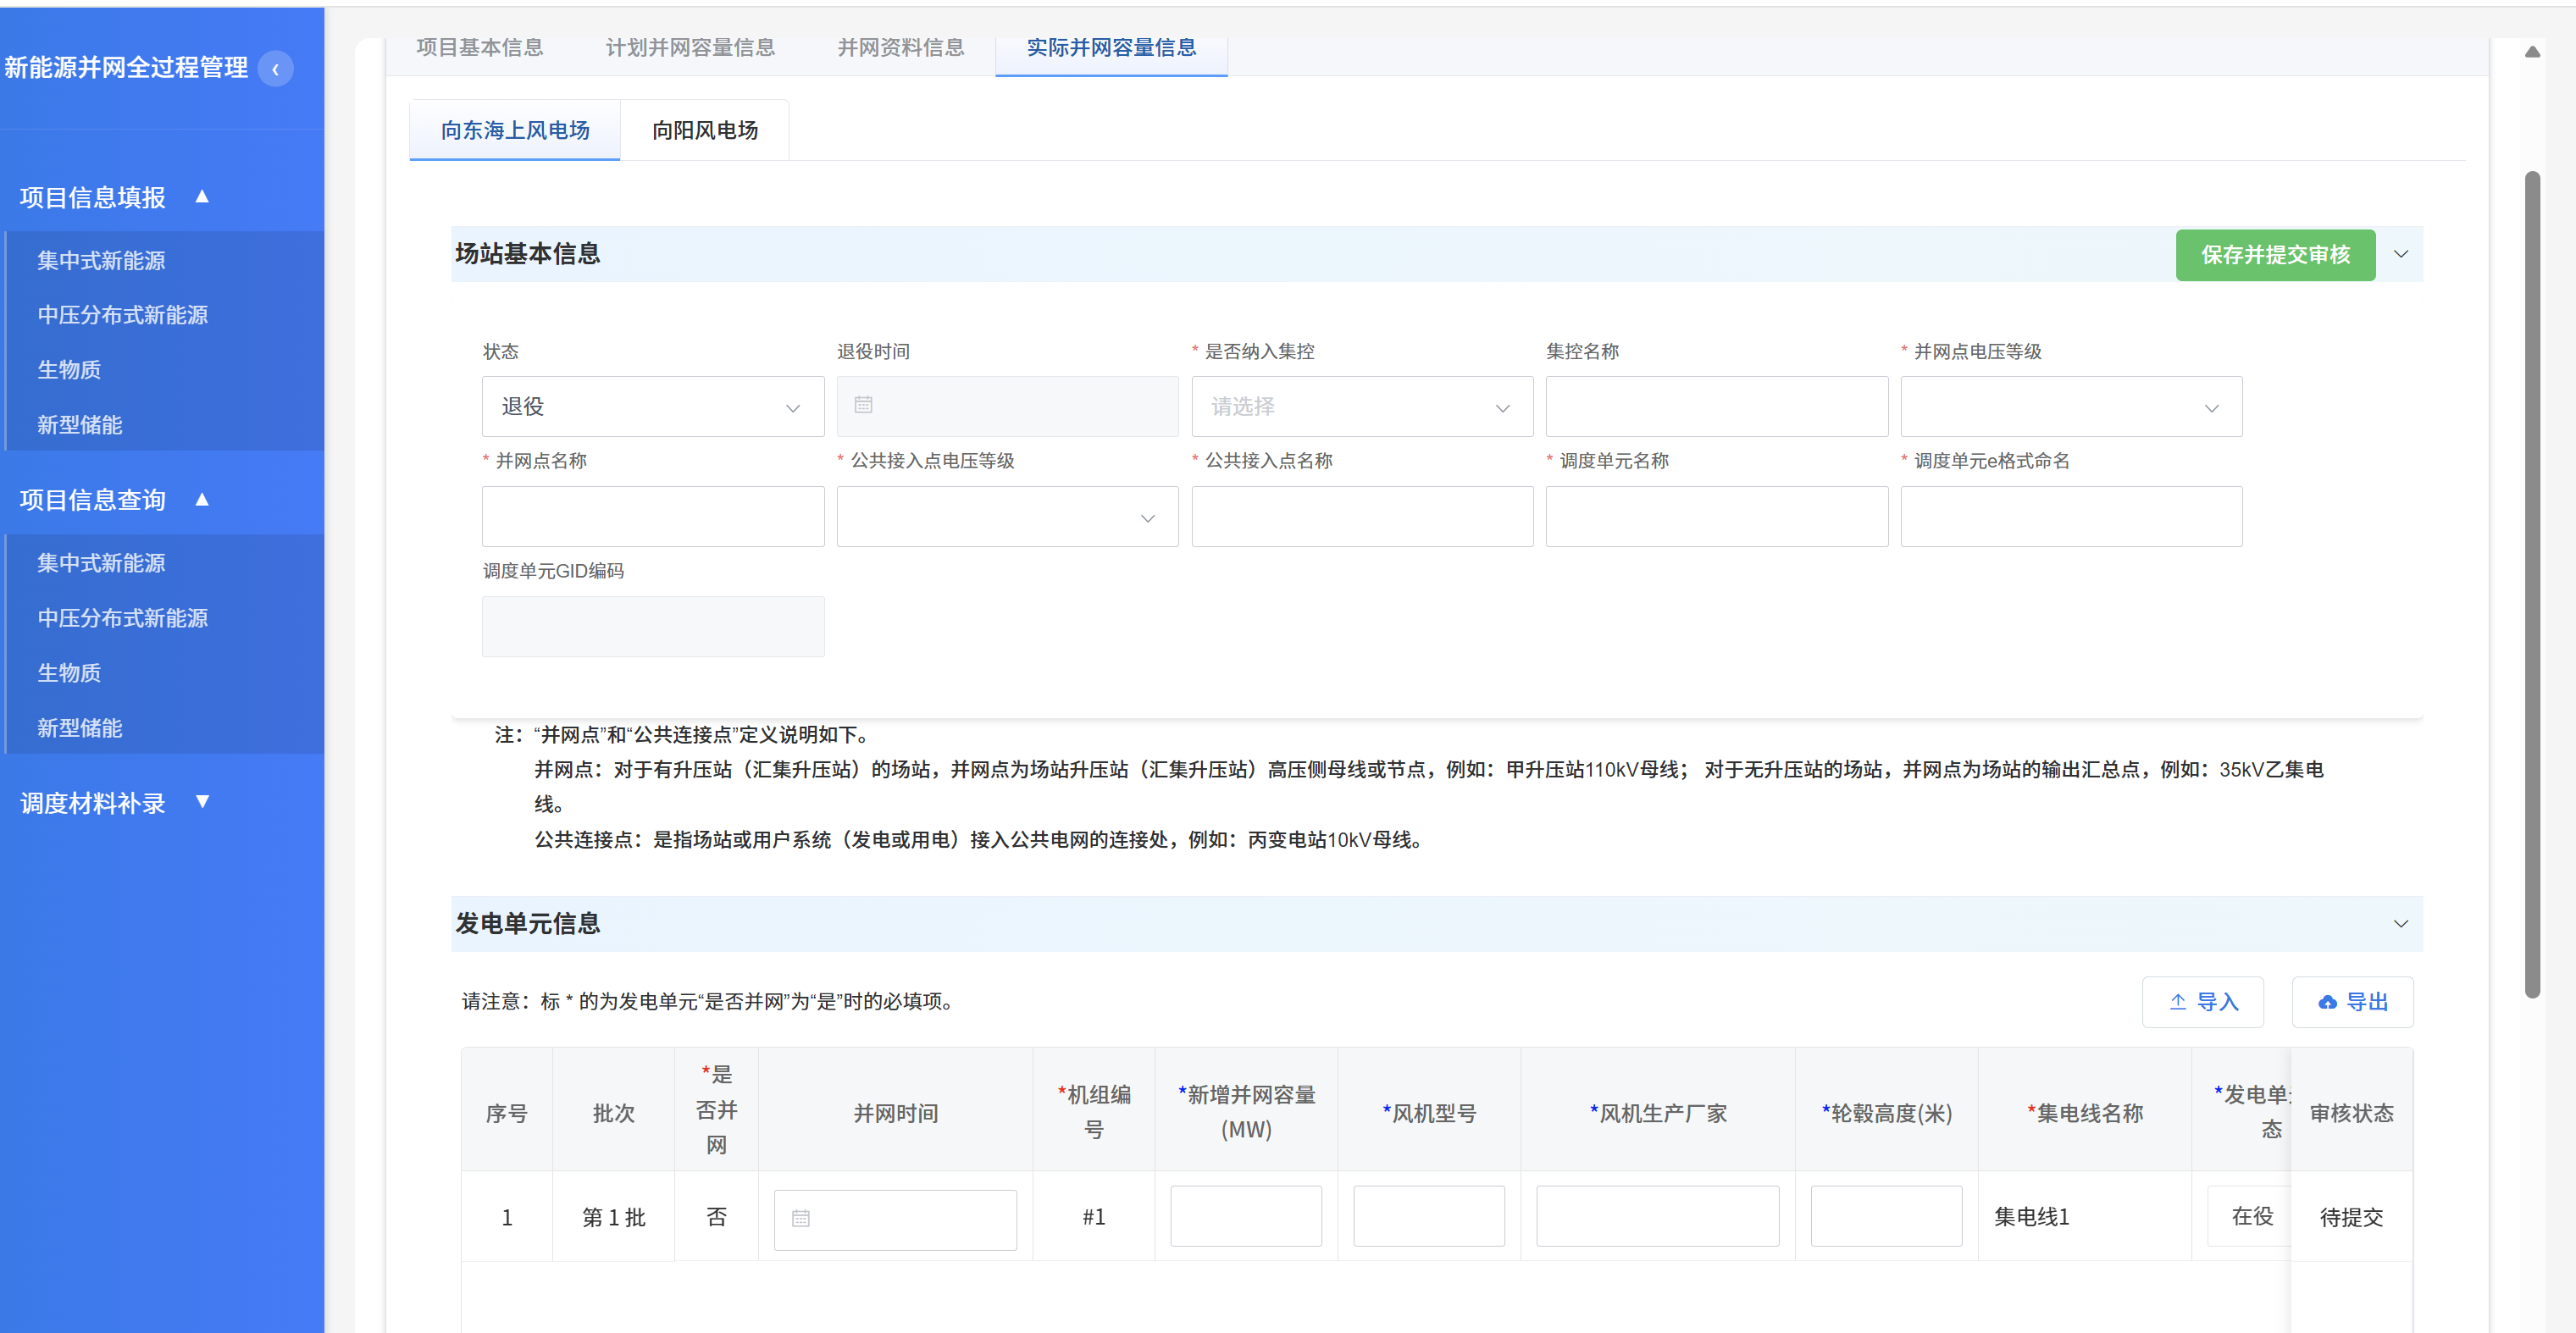Image resolution: width=2576 pixels, height=1333 pixels.
Task: Click the 第 1 批 batch cell
Action: [613, 1217]
